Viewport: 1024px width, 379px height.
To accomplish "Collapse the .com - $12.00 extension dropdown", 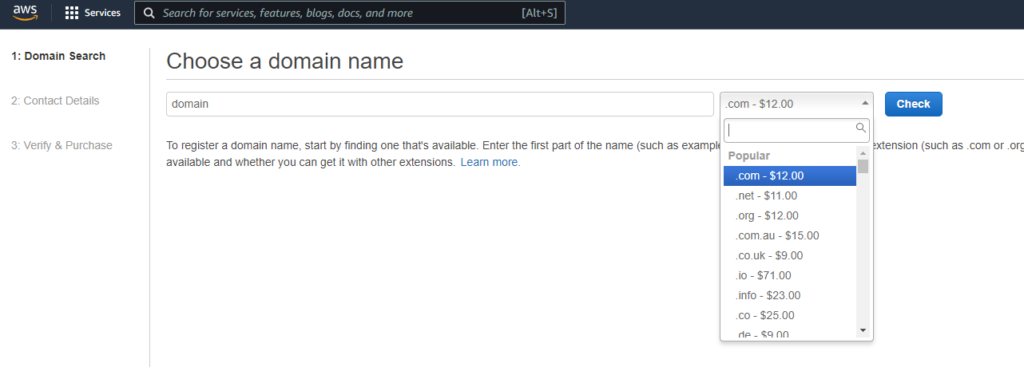I will (x=797, y=104).
